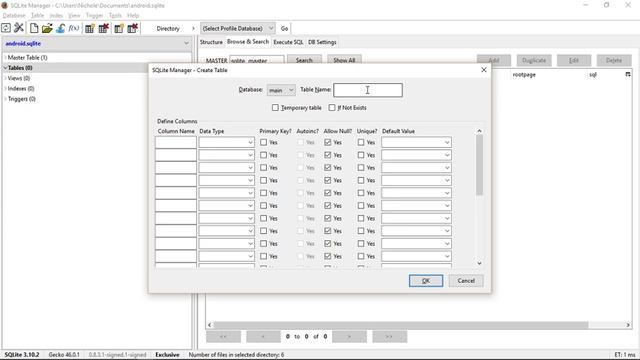
Task: Open Data Type dropdown in second column row
Action: point(227,155)
